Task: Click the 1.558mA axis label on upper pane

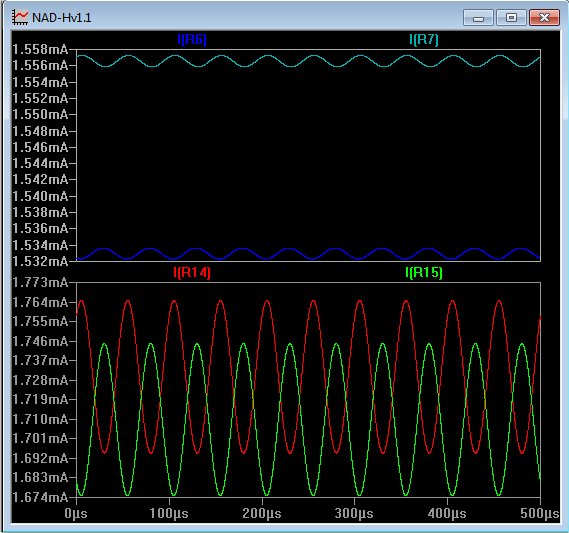Action: [40, 49]
